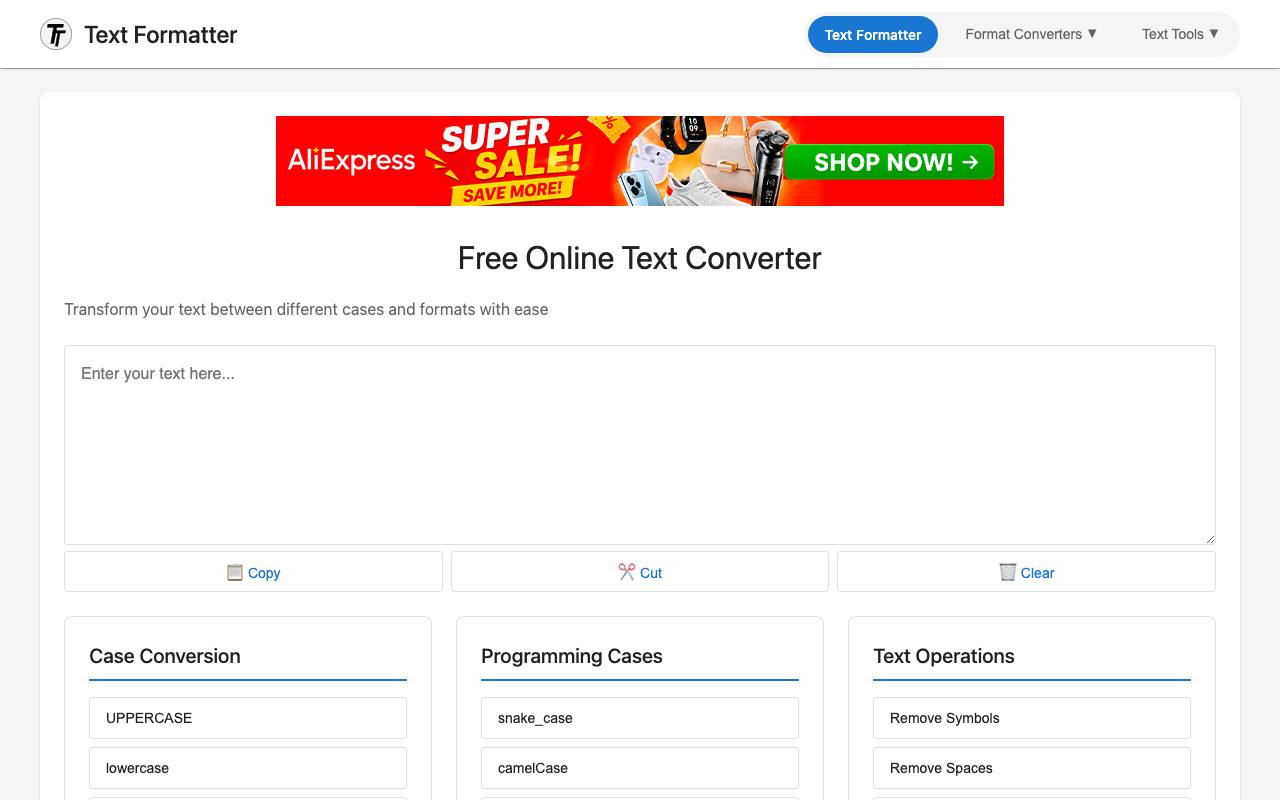The height and width of the screenshot is (800, 1280).
Task: Click the textarea resize handle at its corner
Action: pyautogui.click(x=1209, y=538)
